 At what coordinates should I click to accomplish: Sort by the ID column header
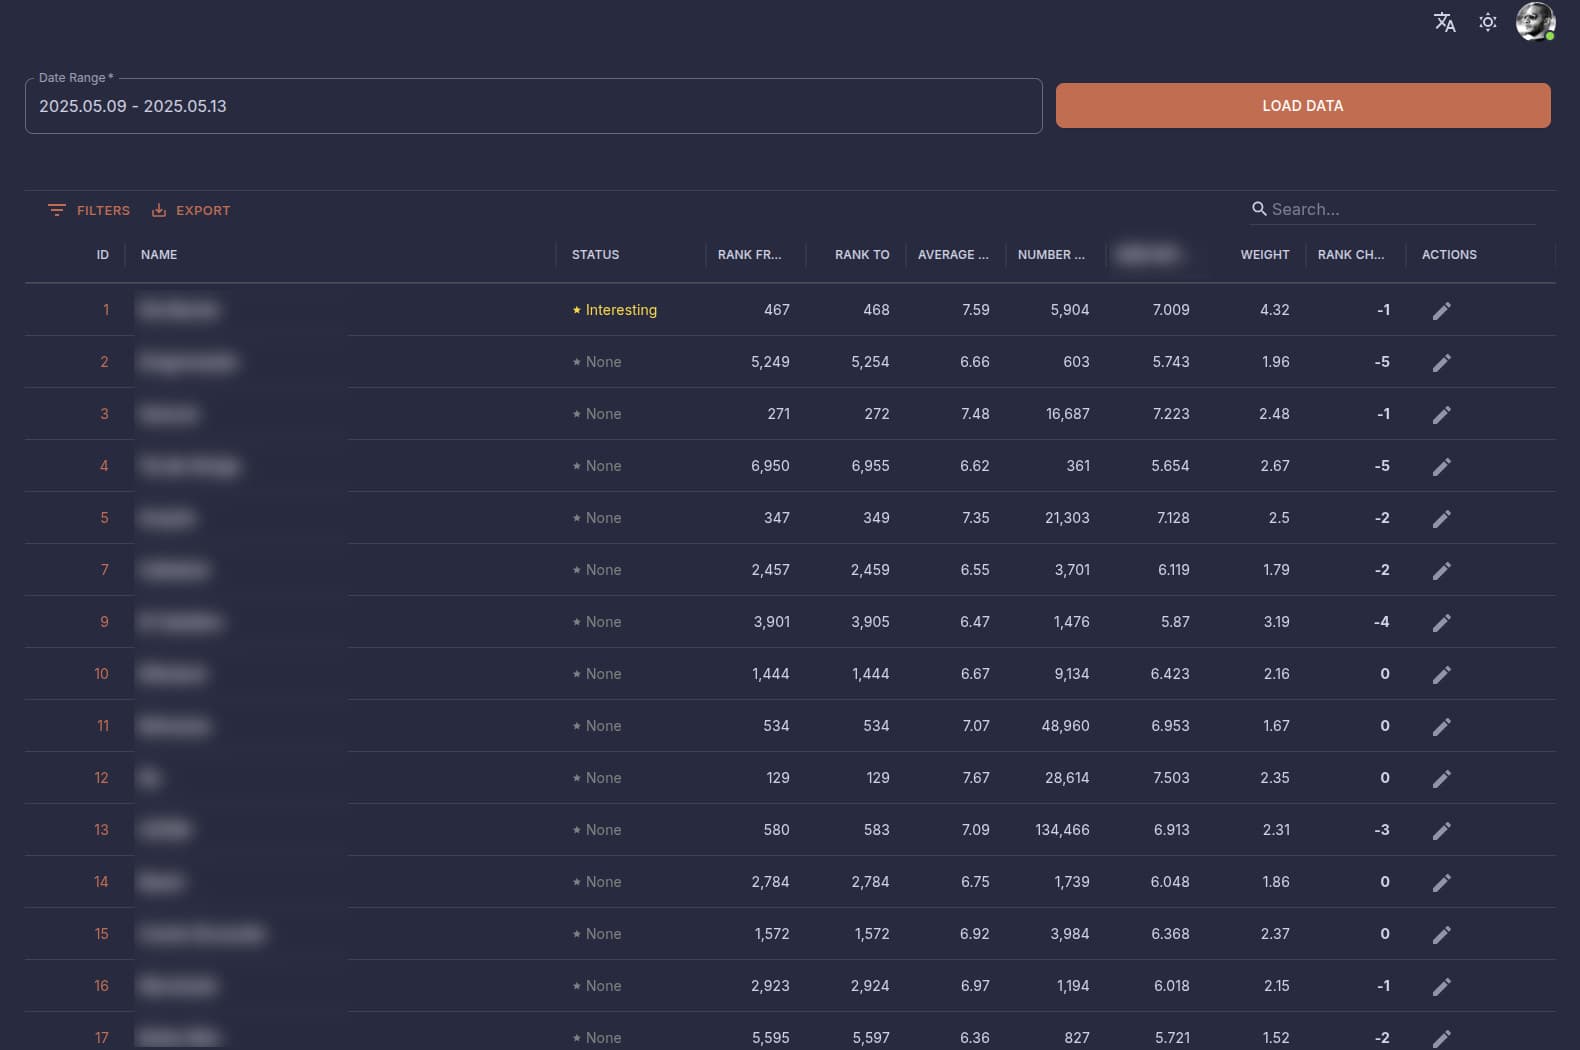(x=102, y=255)
